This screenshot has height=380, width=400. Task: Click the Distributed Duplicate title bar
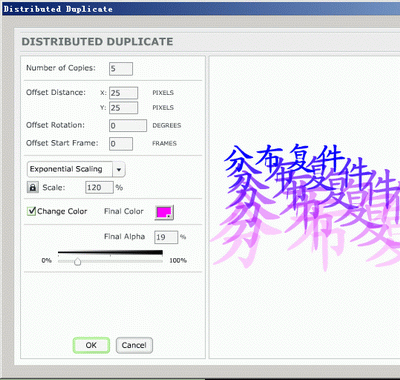(200, 9)
